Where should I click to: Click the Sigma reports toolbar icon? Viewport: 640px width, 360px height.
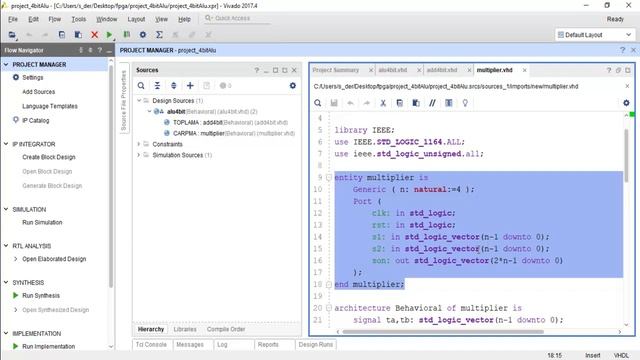[x=159, y=35]
